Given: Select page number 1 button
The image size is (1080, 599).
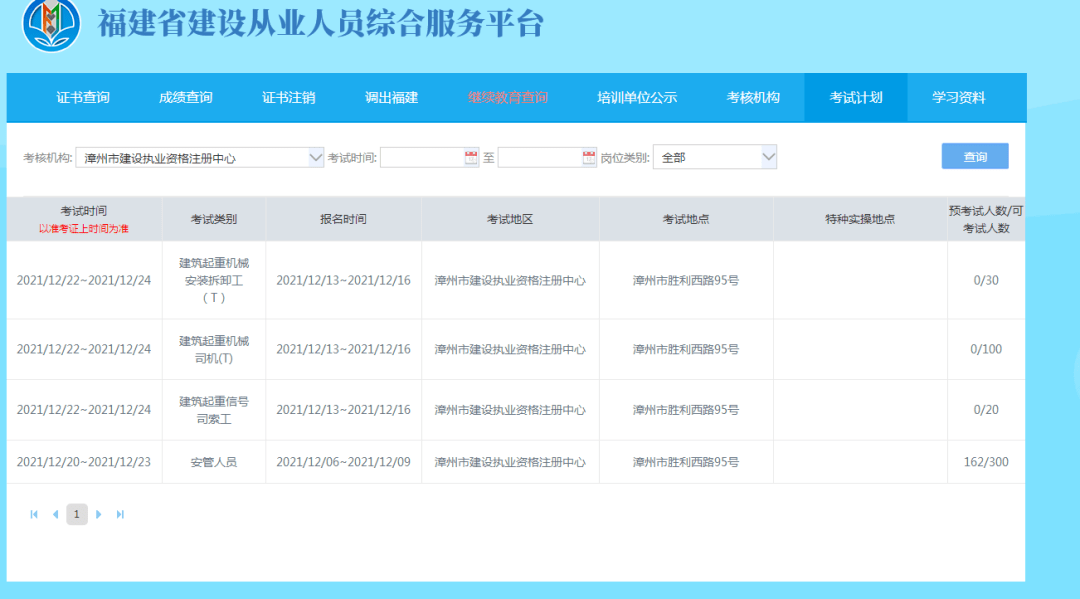Looking at the screenshot, I should point(76,514).
